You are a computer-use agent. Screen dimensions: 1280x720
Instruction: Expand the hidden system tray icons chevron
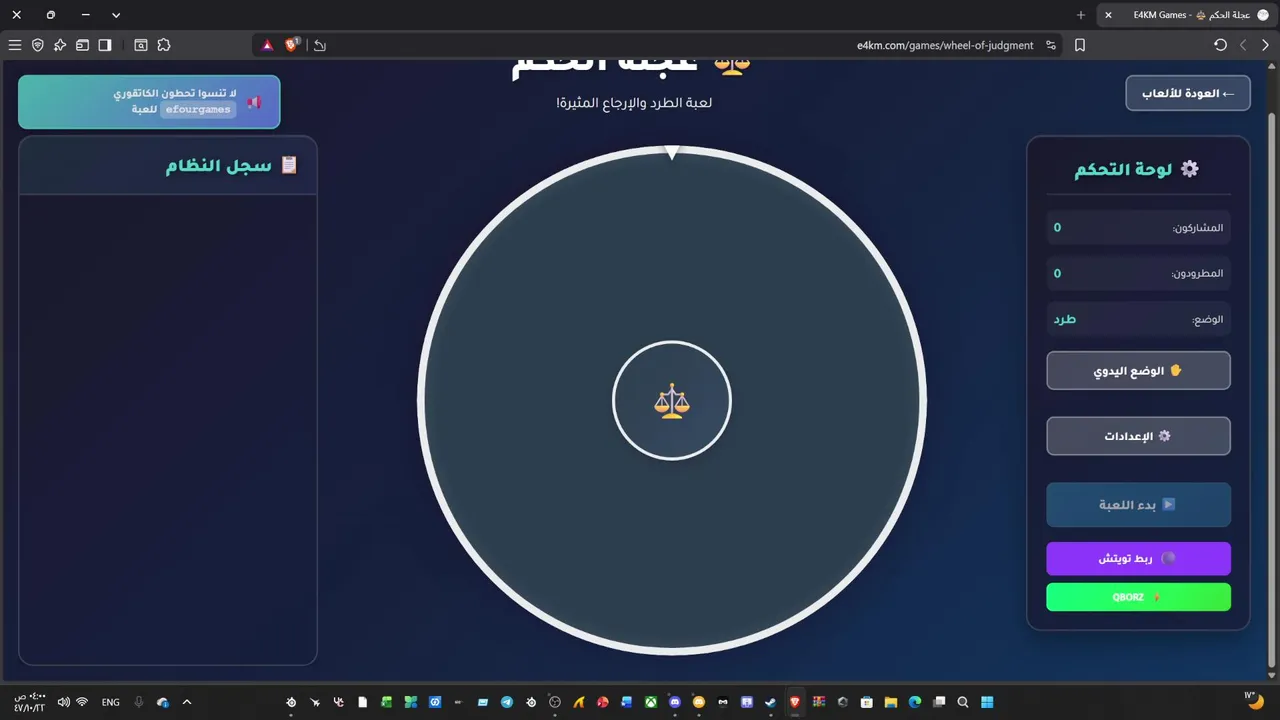187,702
